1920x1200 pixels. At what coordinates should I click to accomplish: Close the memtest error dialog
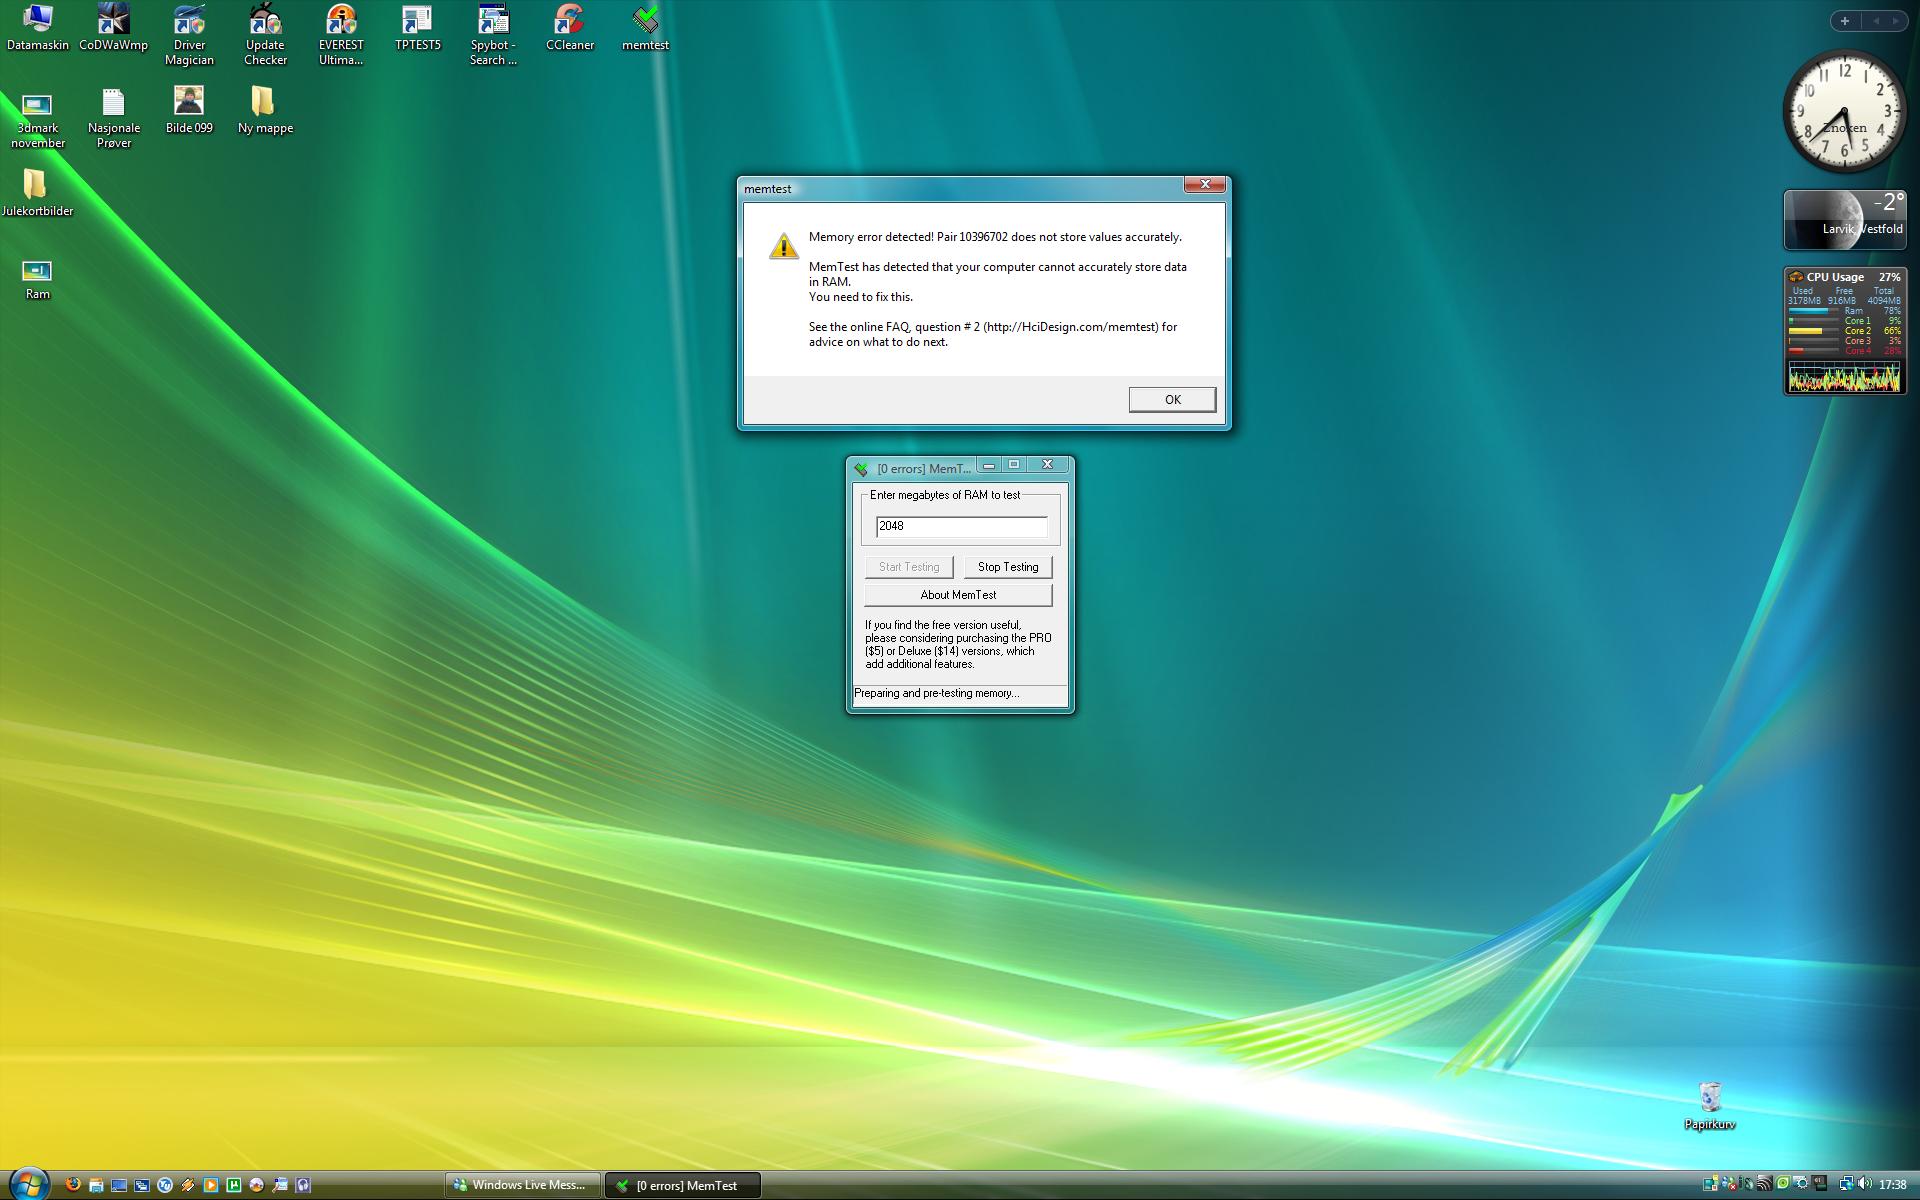tap(1205, 184)
